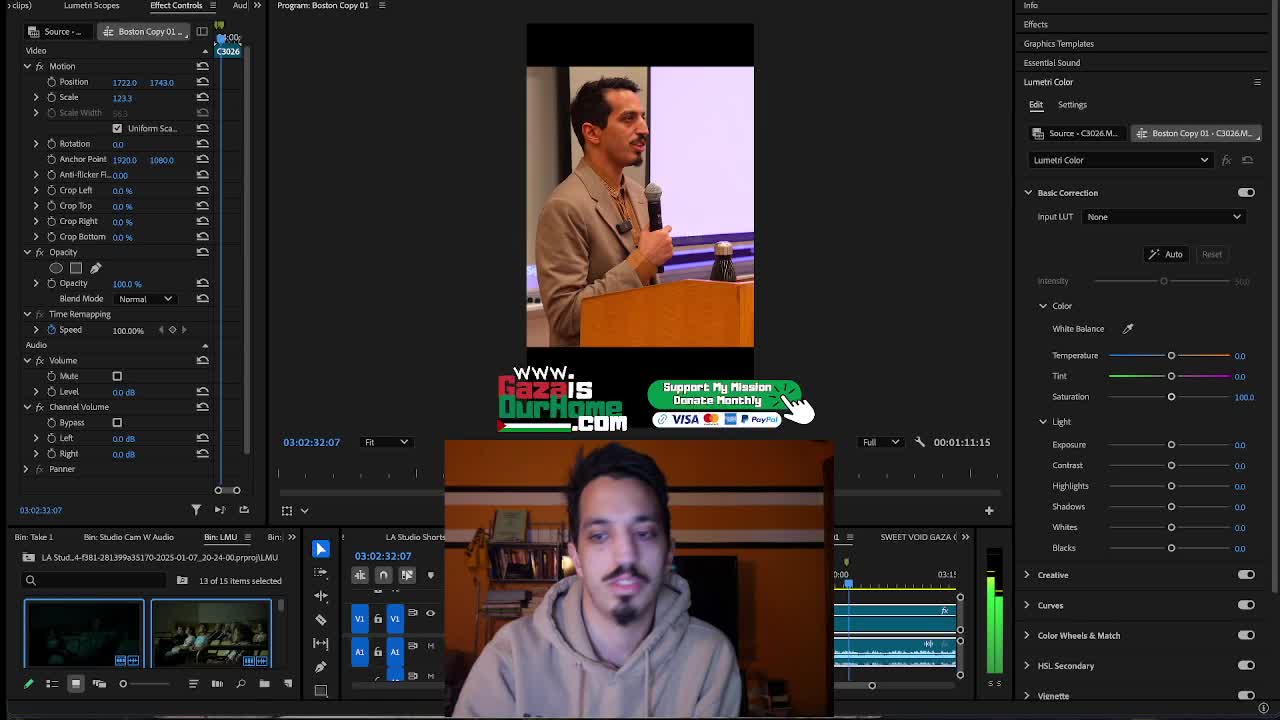Open the program monitor button editor plus
Image resolution: width=1280 pixels, height=720 pixels.
click(x=989, y=511)
